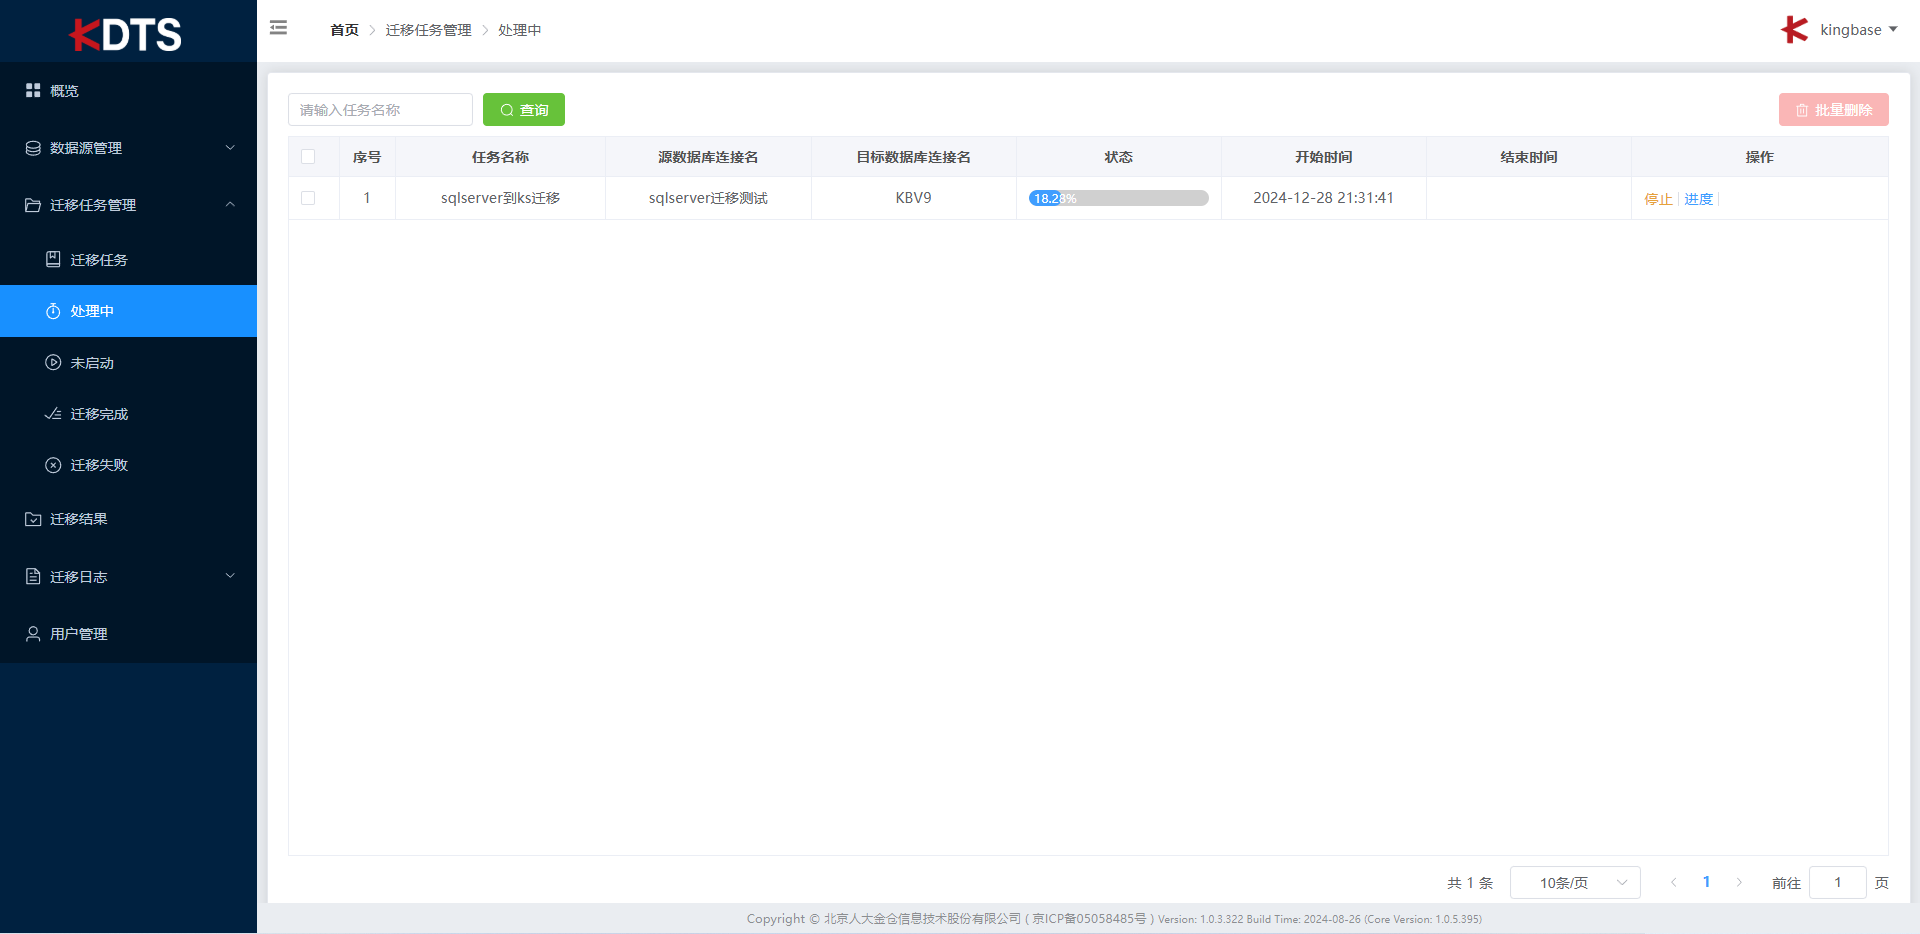Open 迁移结果 from the sidebar
The width and height of the screenshot is (1920, 934).
tap(79, 519)
